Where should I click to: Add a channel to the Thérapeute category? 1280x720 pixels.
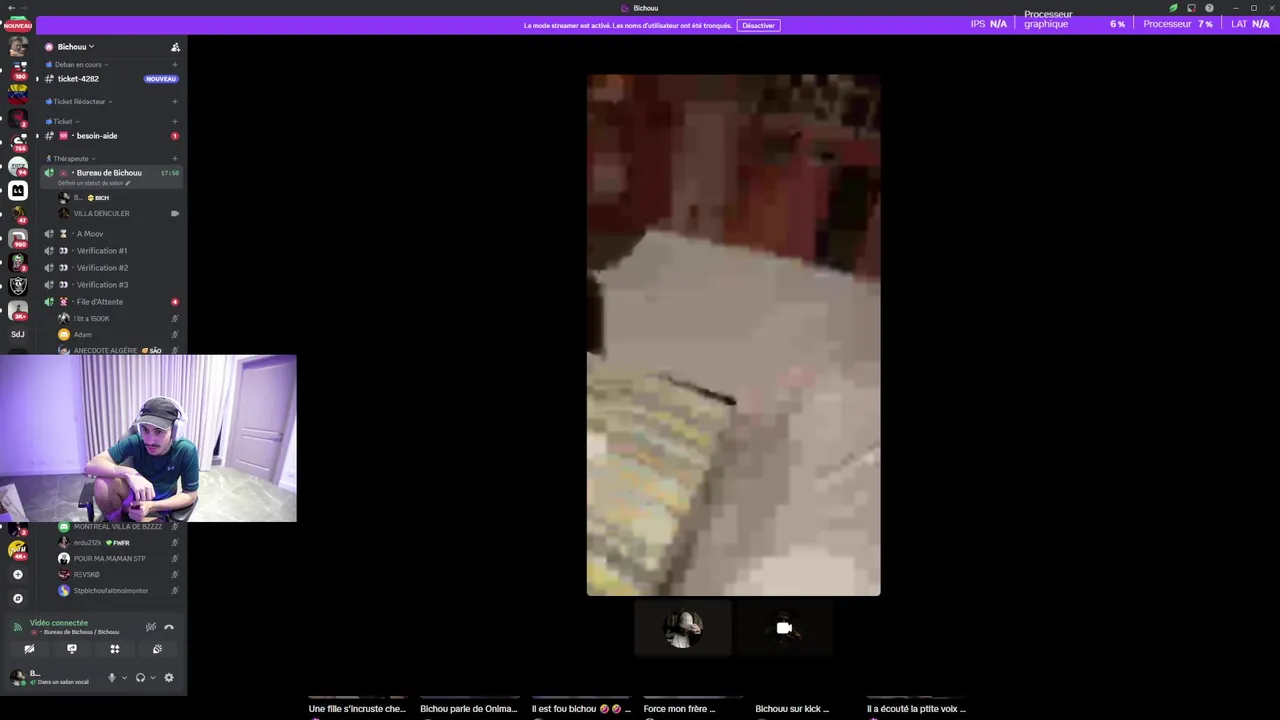coord(175,158)
